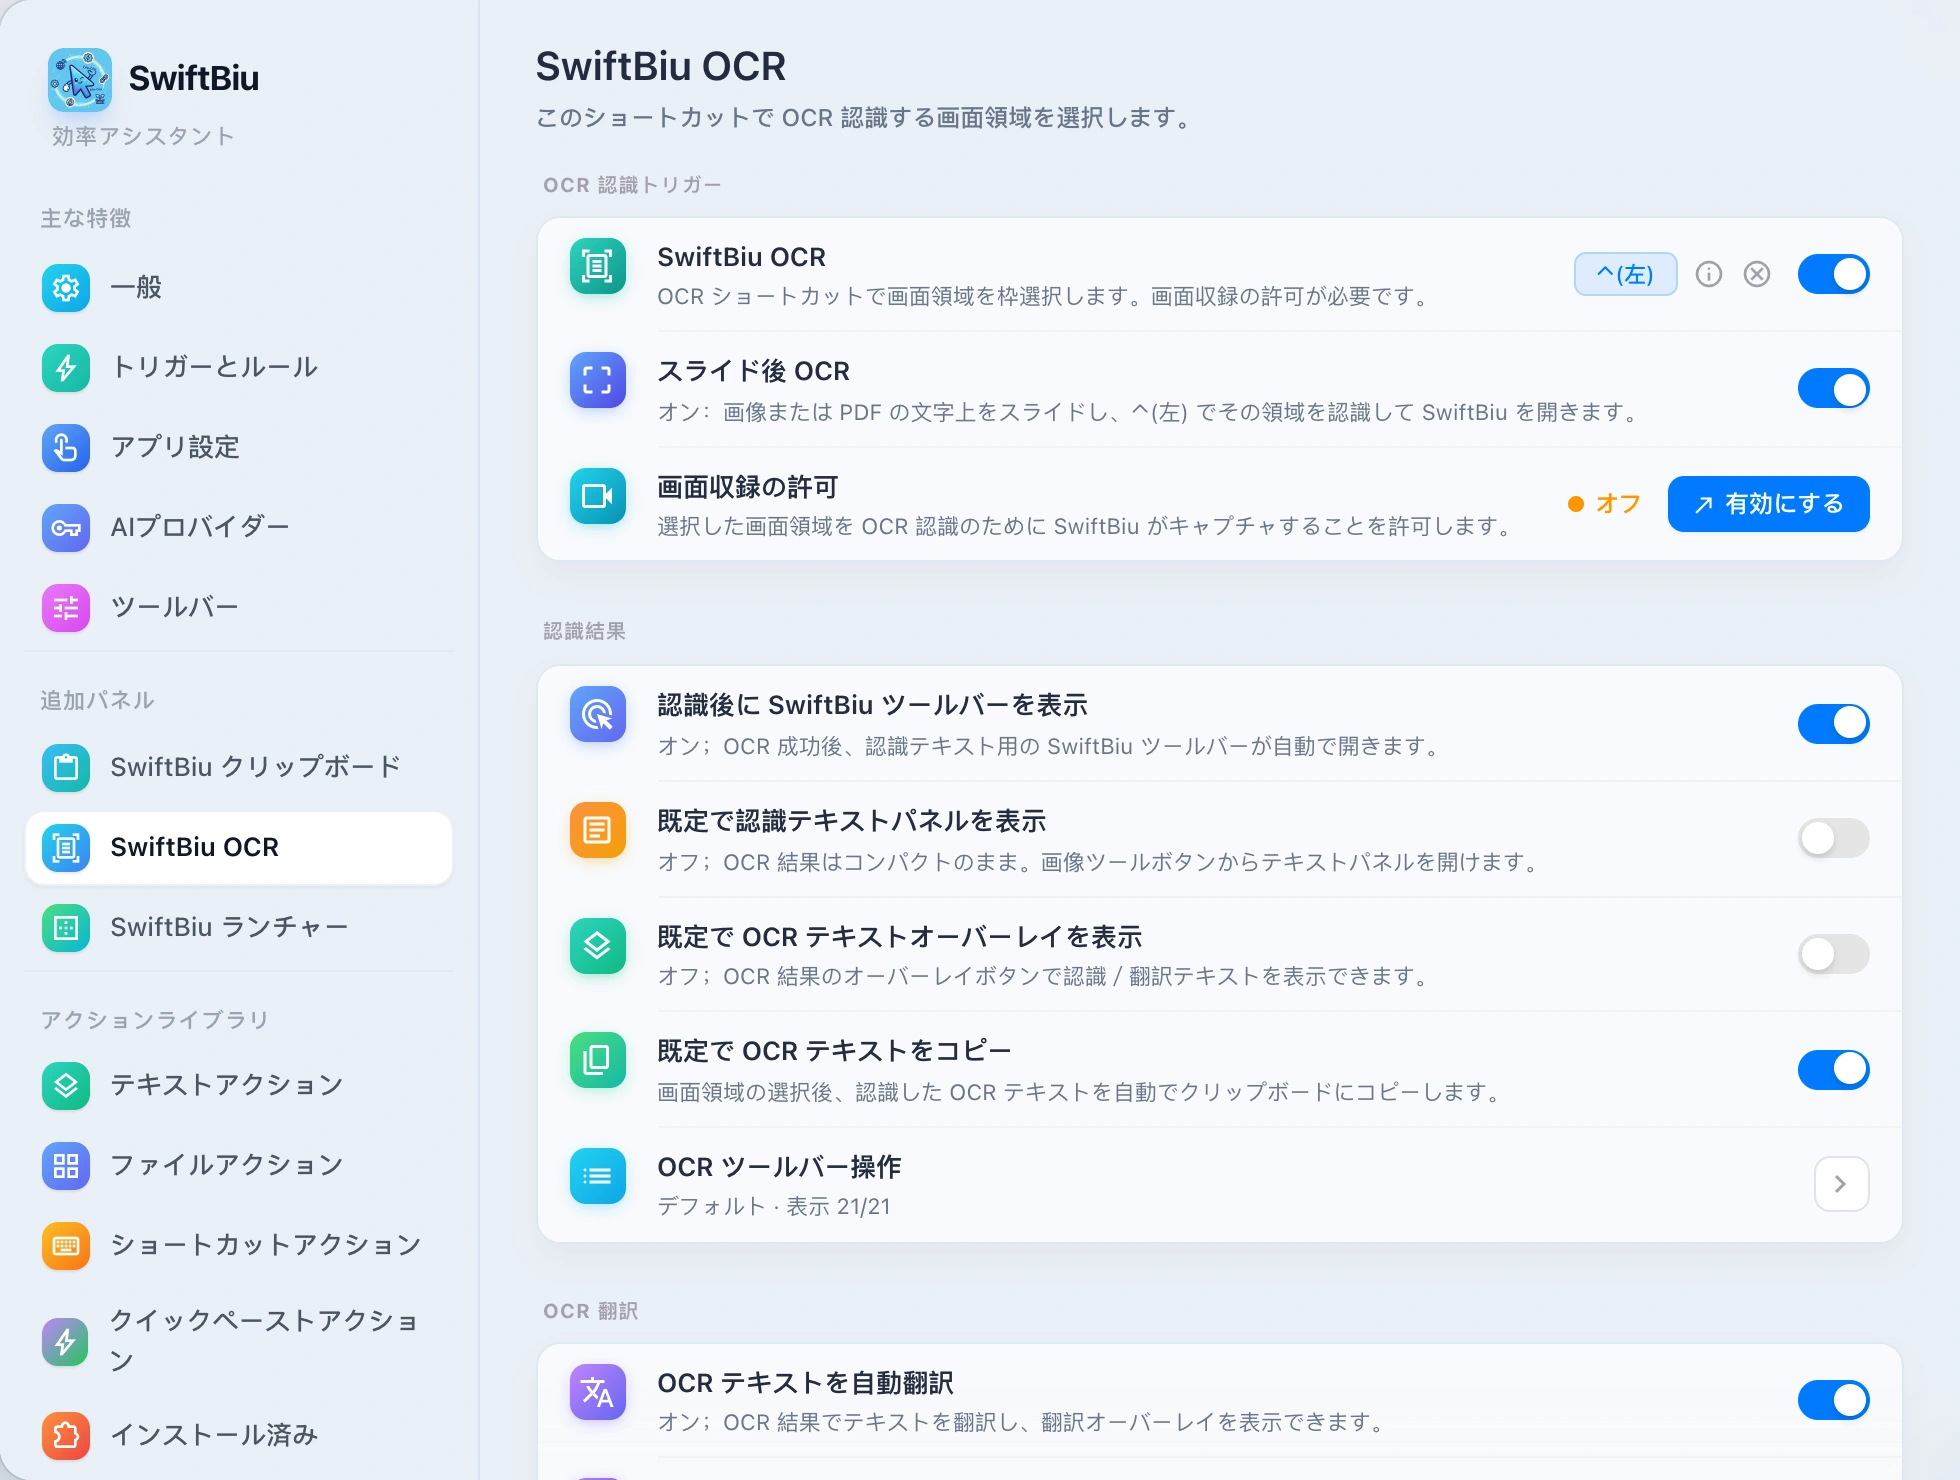
Task: Open ファイルアクション library
Action: click(238, 1166)
